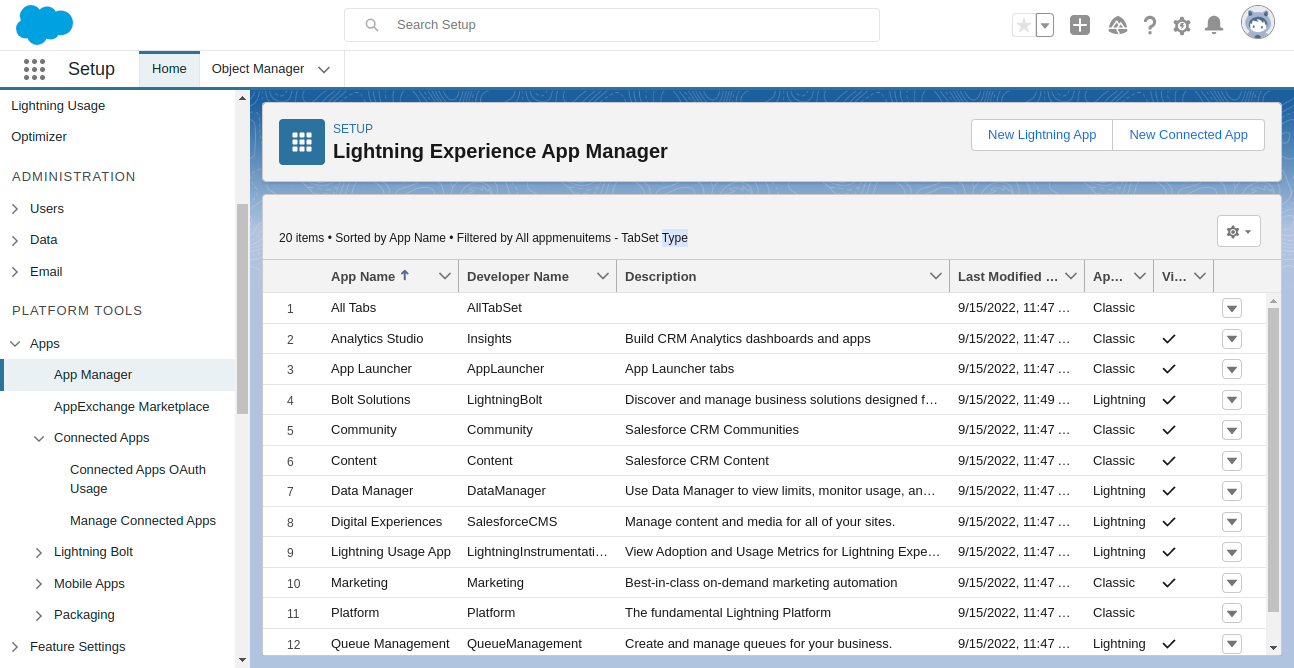This screenshot has width=1294, height=668.
Task: Open the Object Manager tab chevron menu
Action: [324, 70]
